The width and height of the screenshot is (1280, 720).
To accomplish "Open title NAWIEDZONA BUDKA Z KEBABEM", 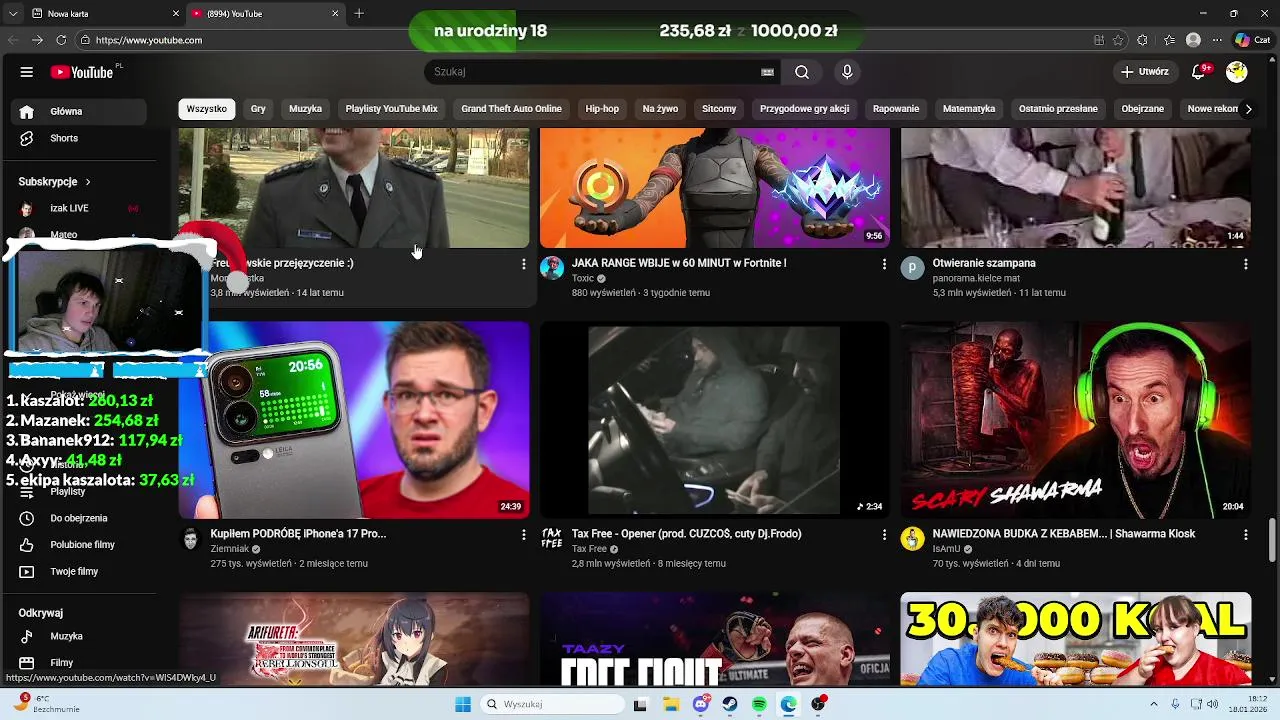I will [1064, 534].
